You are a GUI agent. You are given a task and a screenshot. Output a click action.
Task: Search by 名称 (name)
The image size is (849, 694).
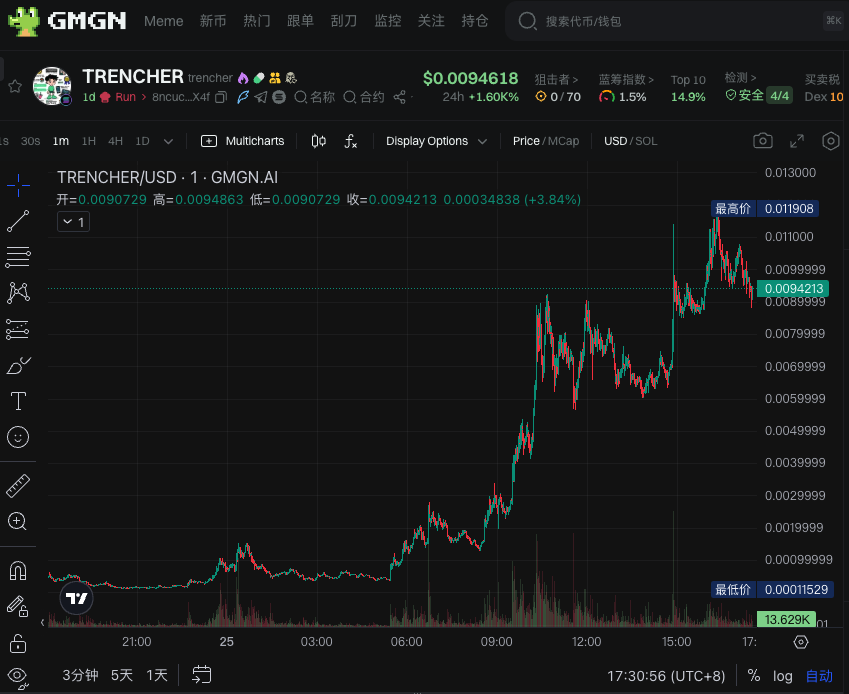315,97
